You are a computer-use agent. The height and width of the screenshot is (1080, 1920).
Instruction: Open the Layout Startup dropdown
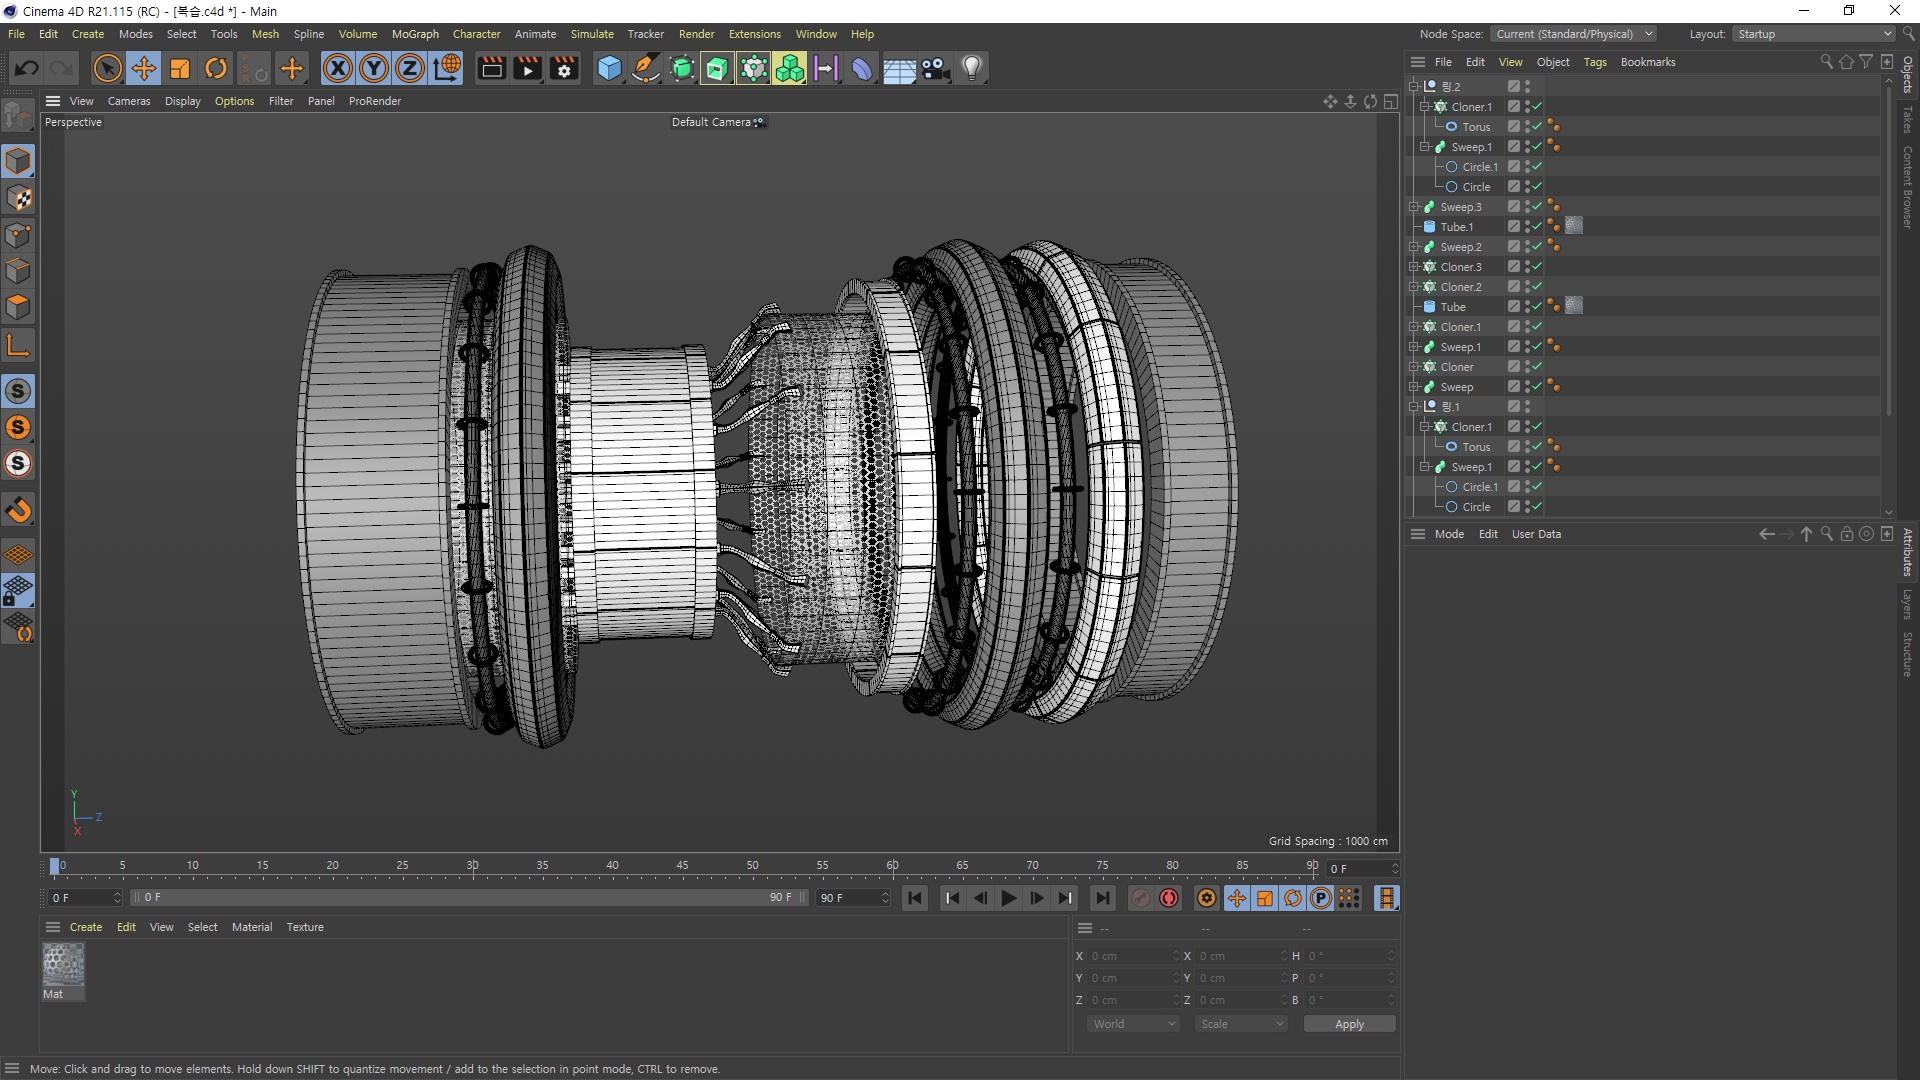tap(1814, 34)
